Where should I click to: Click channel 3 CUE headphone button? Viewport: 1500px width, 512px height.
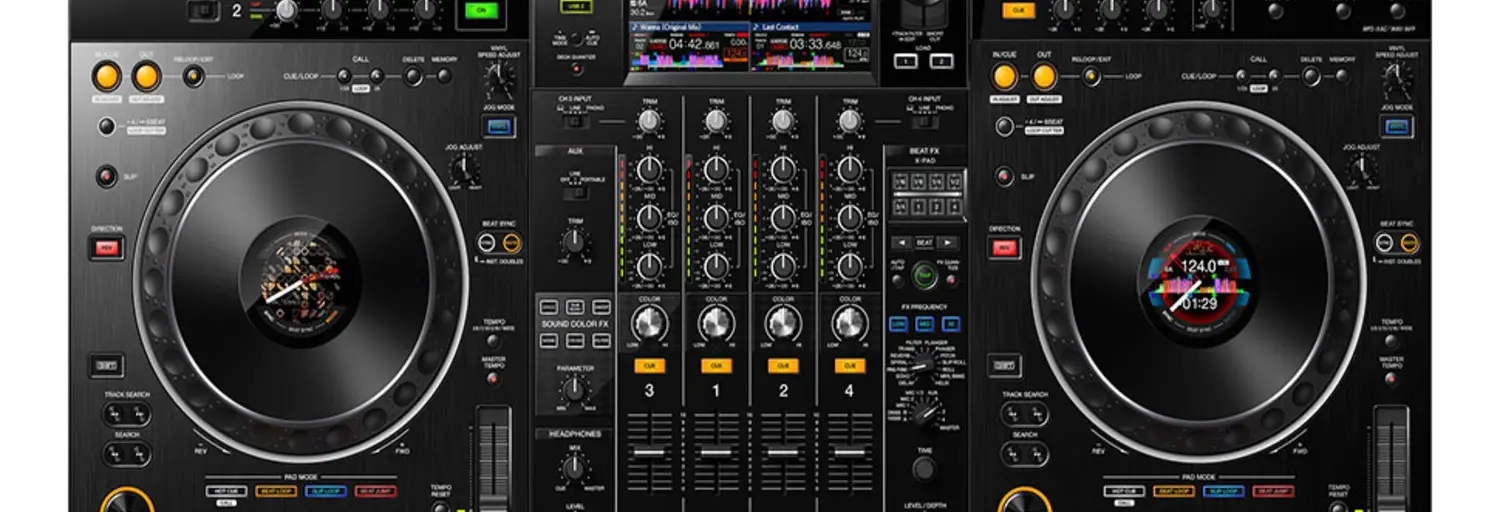click(x=649, y=366)
